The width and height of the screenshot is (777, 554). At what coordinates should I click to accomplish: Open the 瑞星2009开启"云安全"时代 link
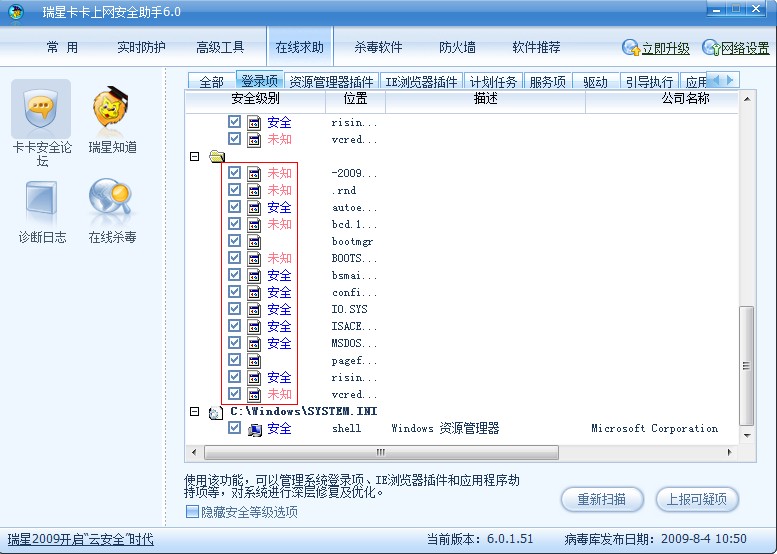point(81,539)
